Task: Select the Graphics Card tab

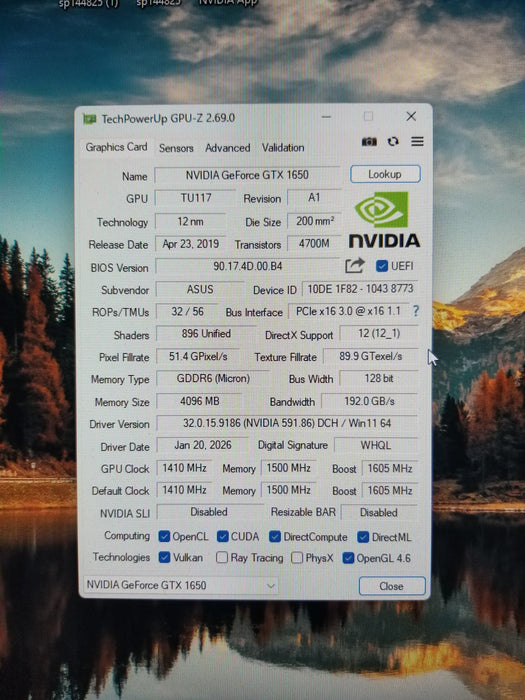Action: pyautogui.click(x=116, y=147)
